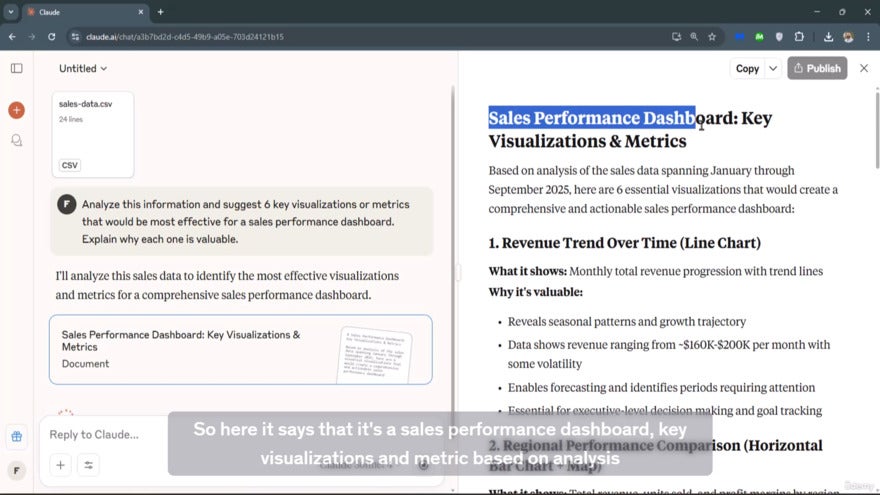Open browser downloads icon

click(828, 36)
